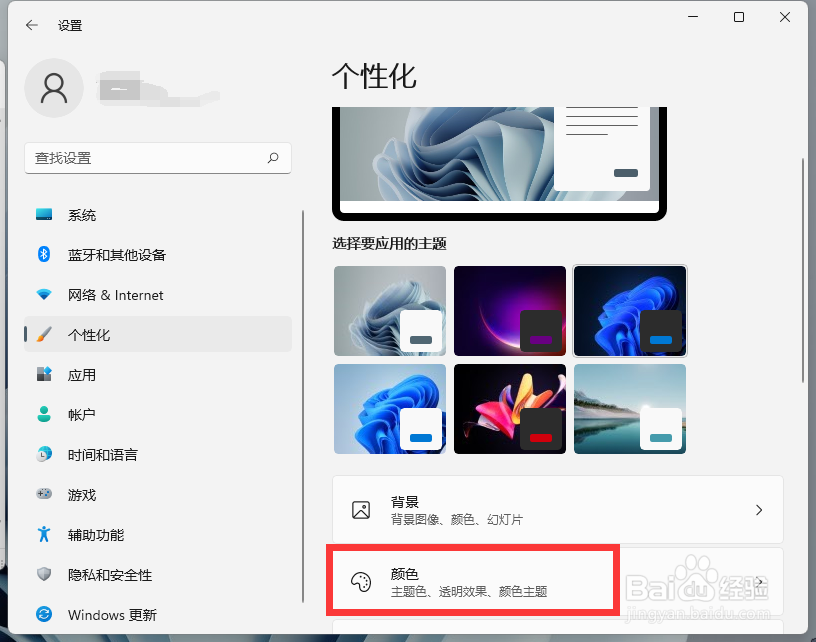Apply the colorful flower dark theme
816x642 pixels.
[x=509, y=409]
